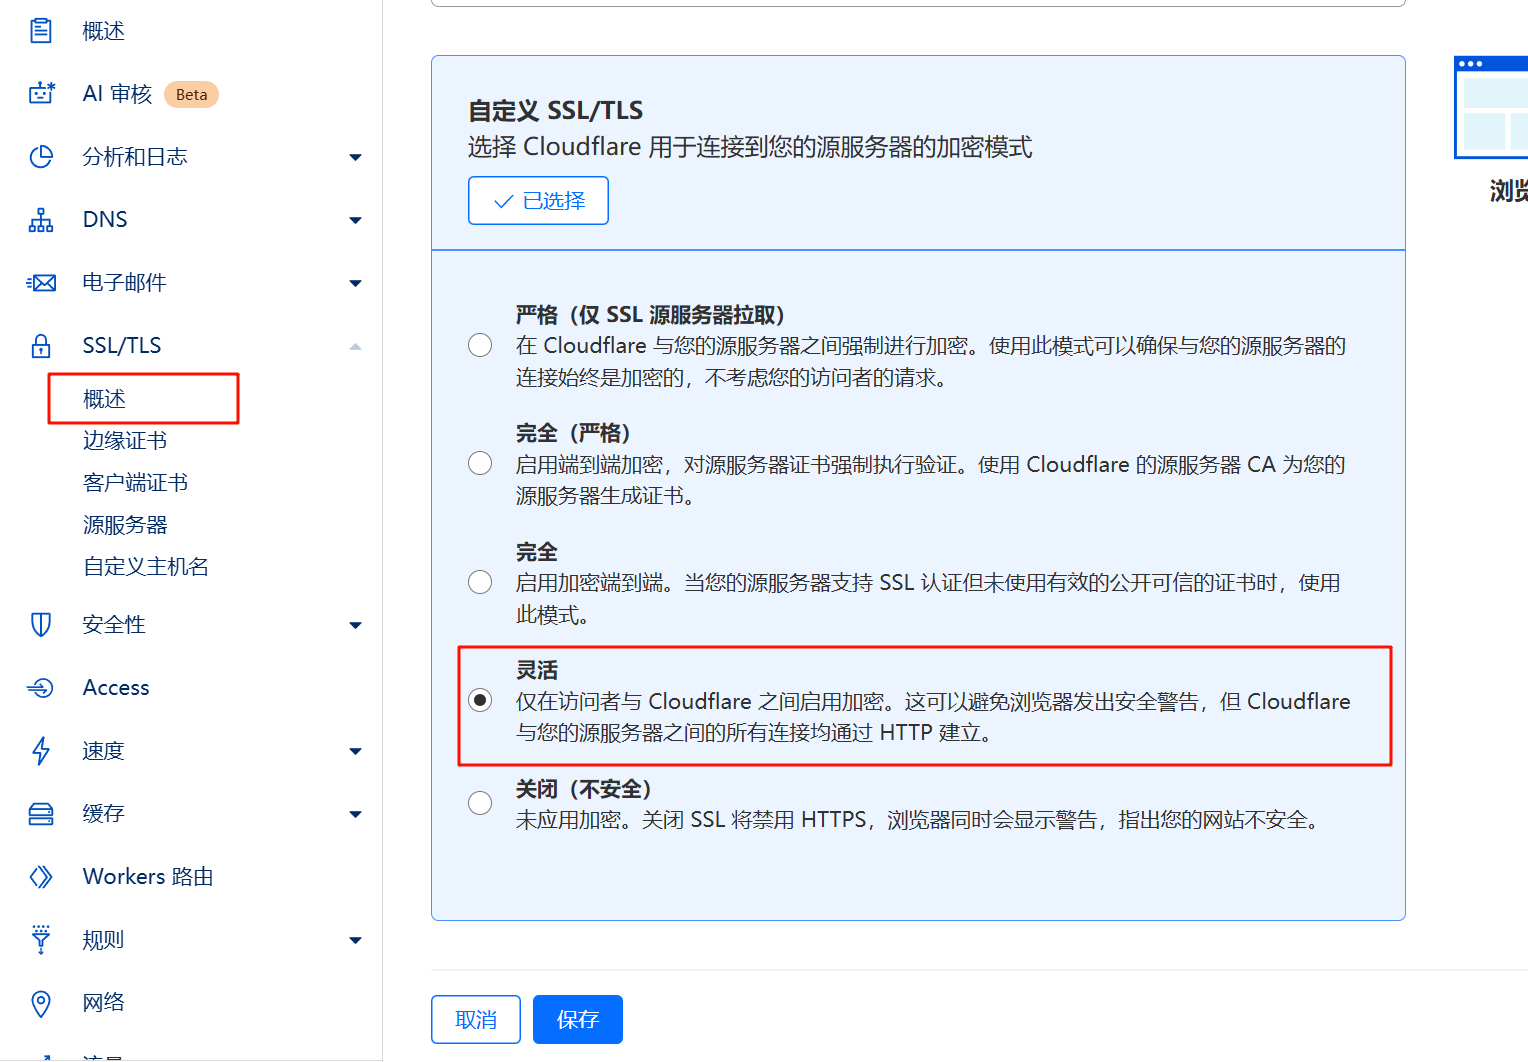Image resolution: width=1528 pixels, height=1062 pixels.
Task: Collapse the SSL/TLS menu arrow
Action: tap(355, 346)
